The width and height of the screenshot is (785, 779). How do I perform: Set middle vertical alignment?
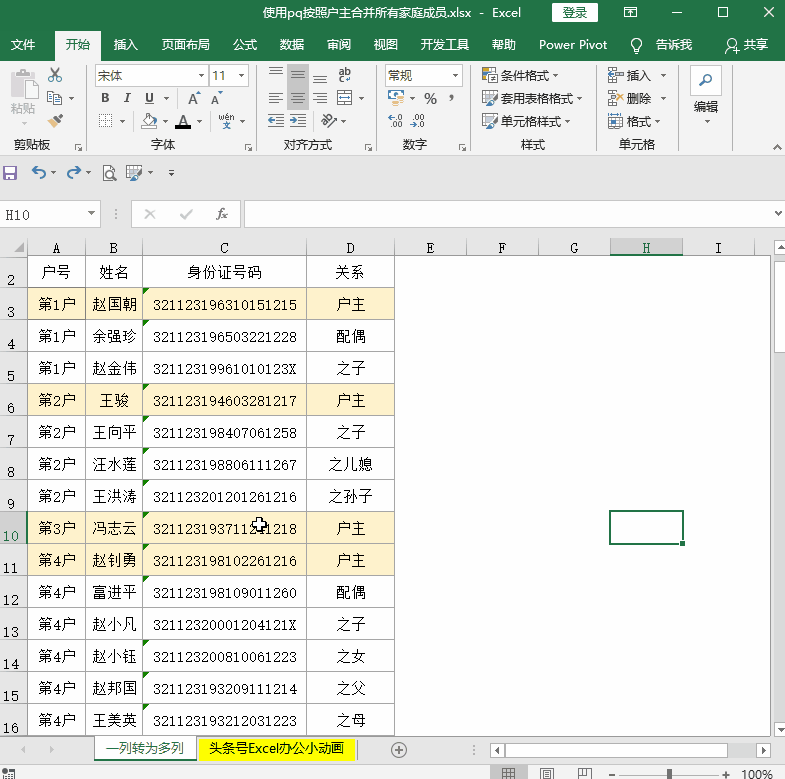(x=298, y=75)
